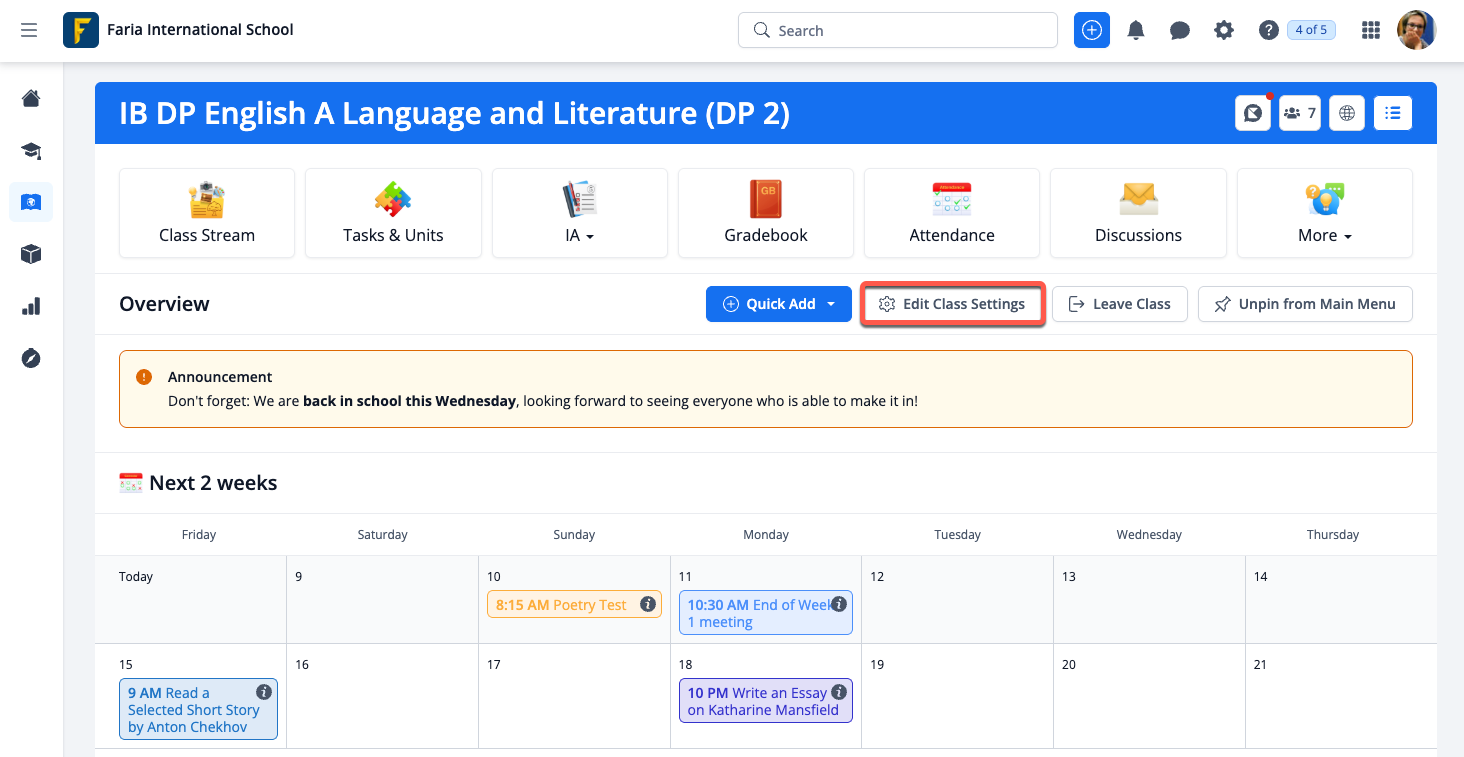The height and width of the screenshot is (757, 1464).
Task: Open the Class Stream
Action: [206, 213]
